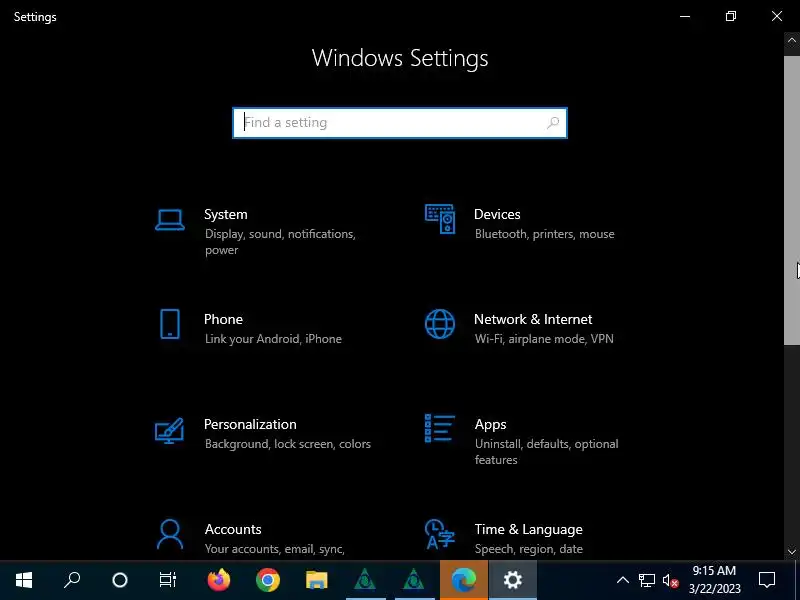Open the Phone settings icon
The height and width of the screenshot is (600, 800).
point(170,324)
